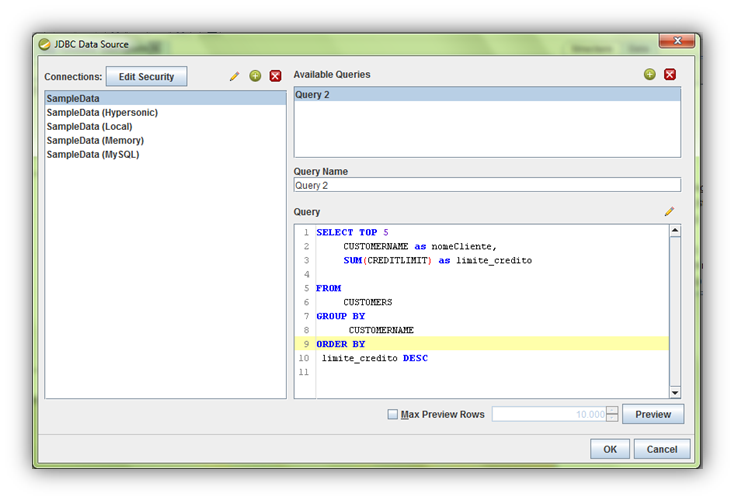Click the edit connection pencil icon
Viewport: 735px width, 501px height.
click(x=235, y=76)
